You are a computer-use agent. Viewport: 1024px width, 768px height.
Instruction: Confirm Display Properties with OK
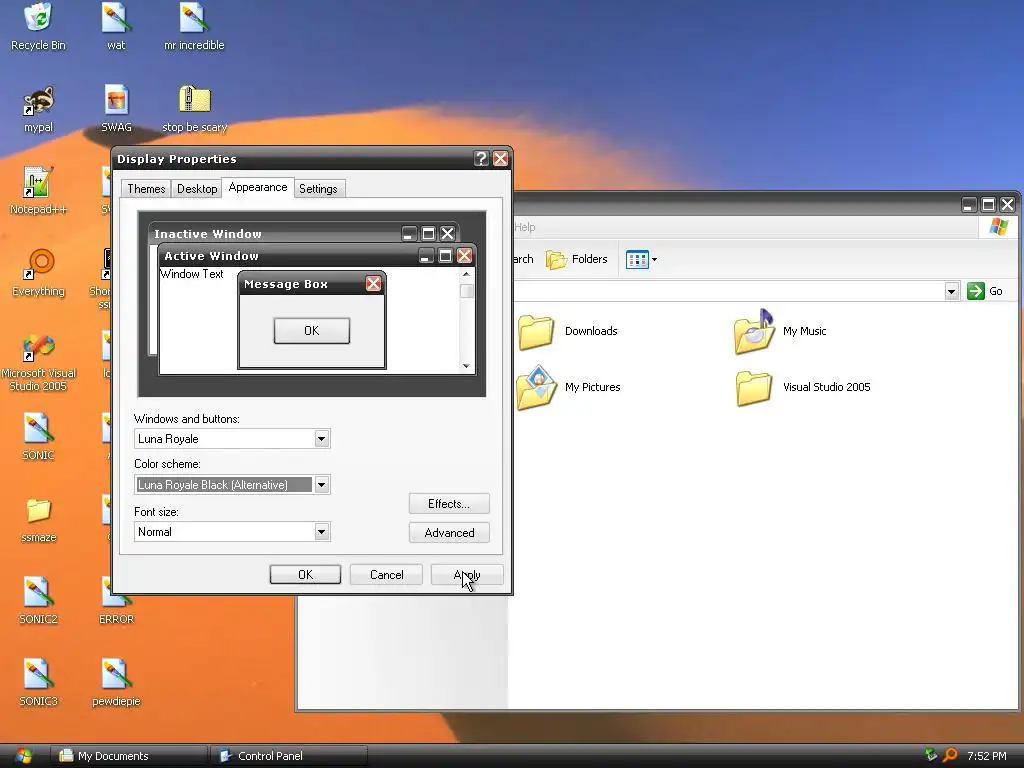[305, 575]
